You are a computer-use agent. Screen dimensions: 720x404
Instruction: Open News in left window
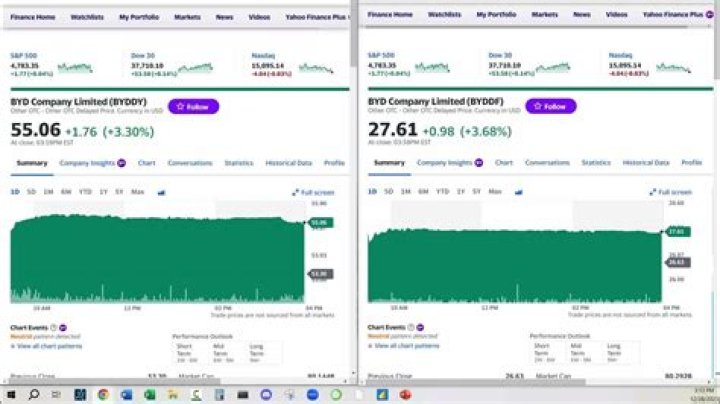coord(225,17)
